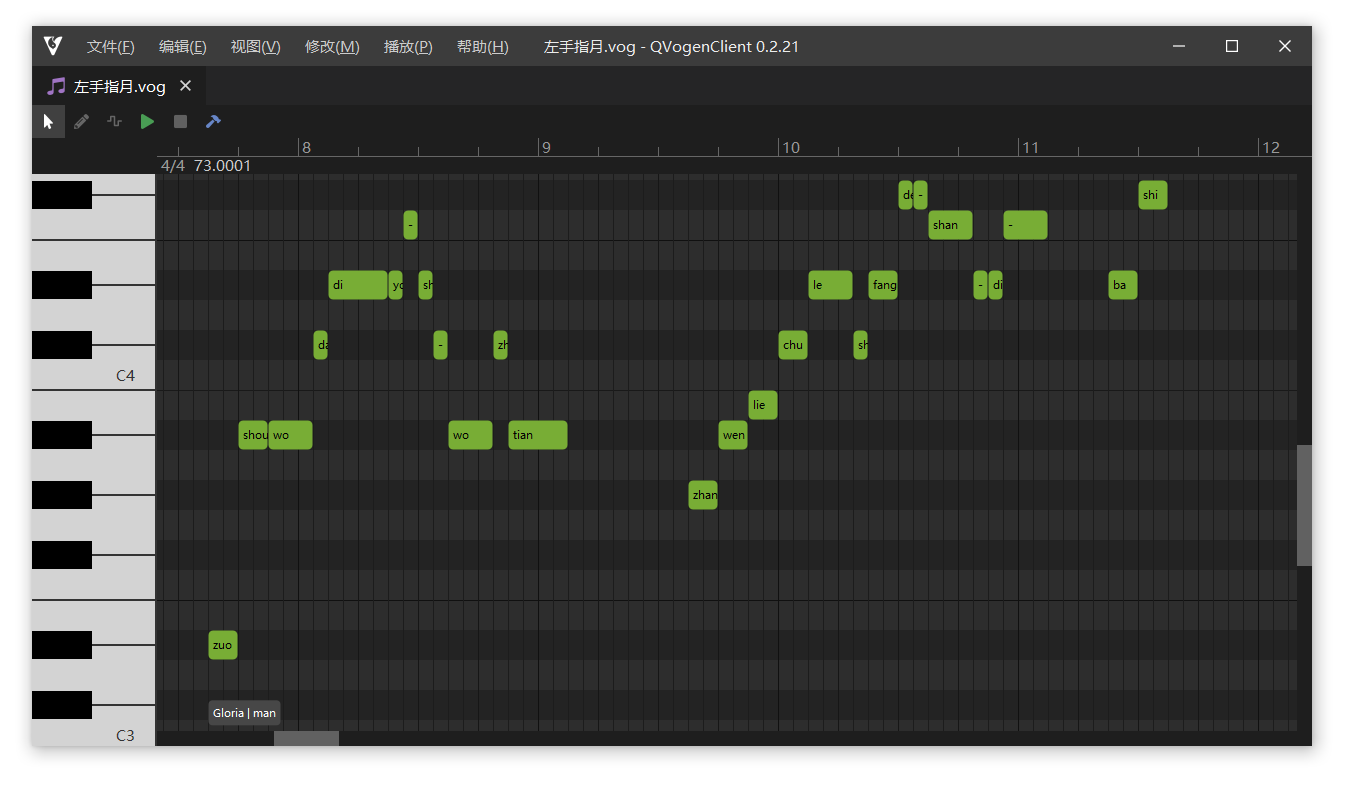Select the "le" note
This screenshot has height=789, width=1359.
coord(831,285)
